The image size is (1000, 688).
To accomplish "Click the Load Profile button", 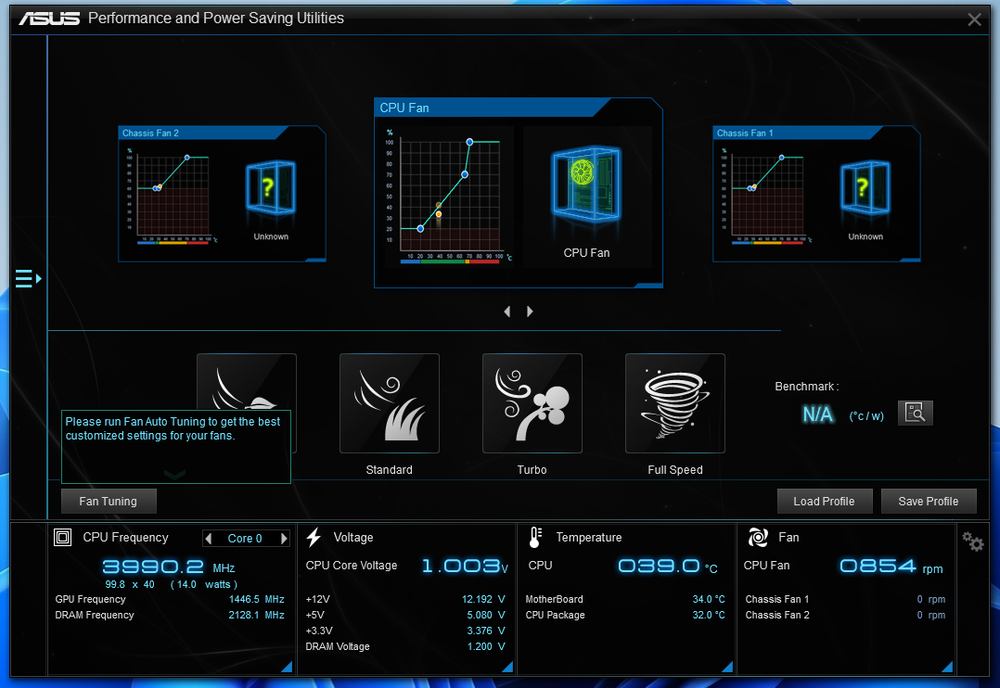I will coord(824,501).
